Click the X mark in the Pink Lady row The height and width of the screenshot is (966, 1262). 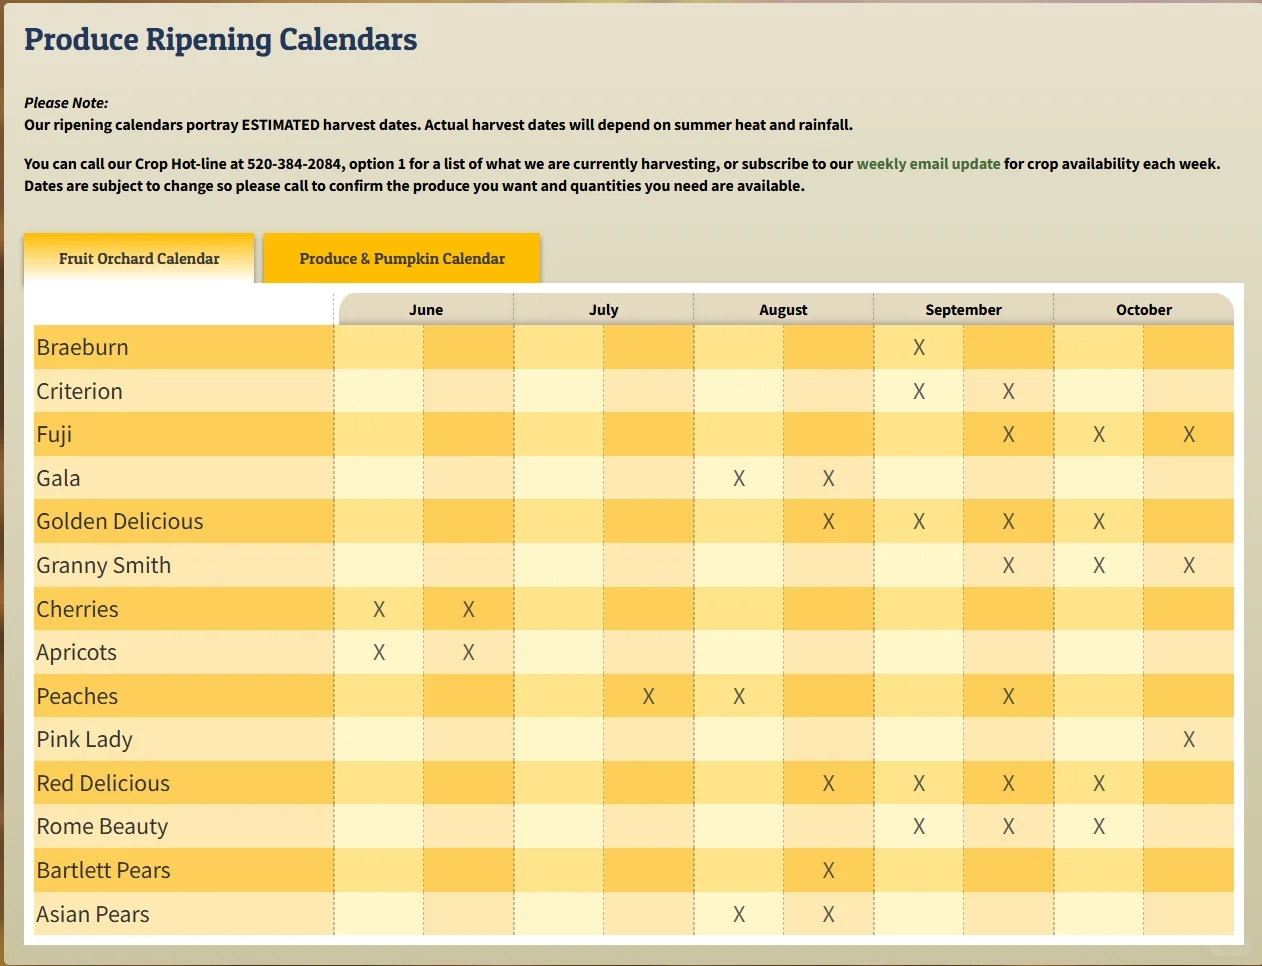pyautogui.click(x=1189, y=740)
